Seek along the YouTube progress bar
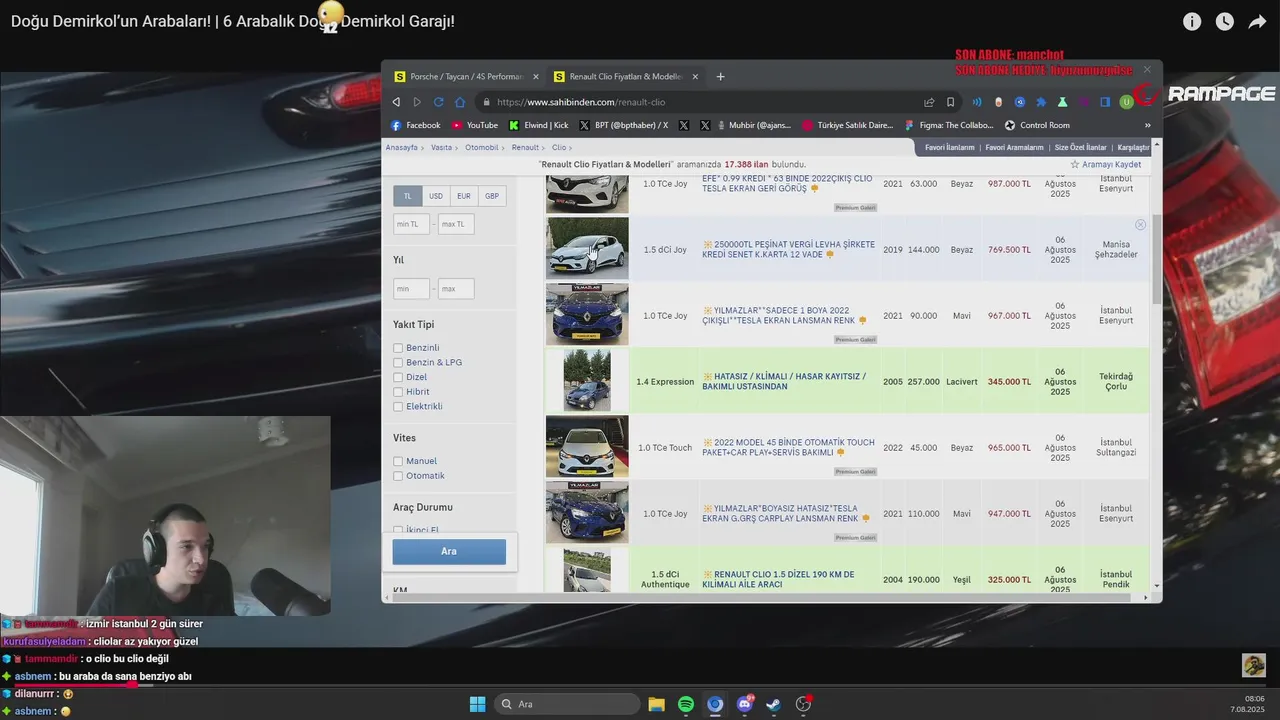The image size is (1280, 720). point(640,686)
